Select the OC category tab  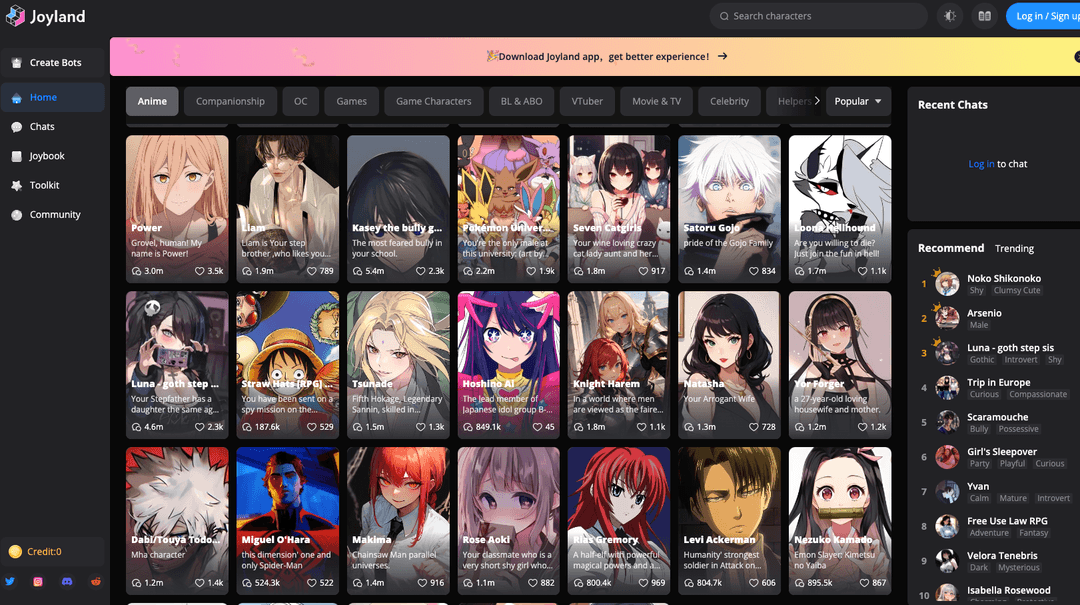(x=300, y=101)
